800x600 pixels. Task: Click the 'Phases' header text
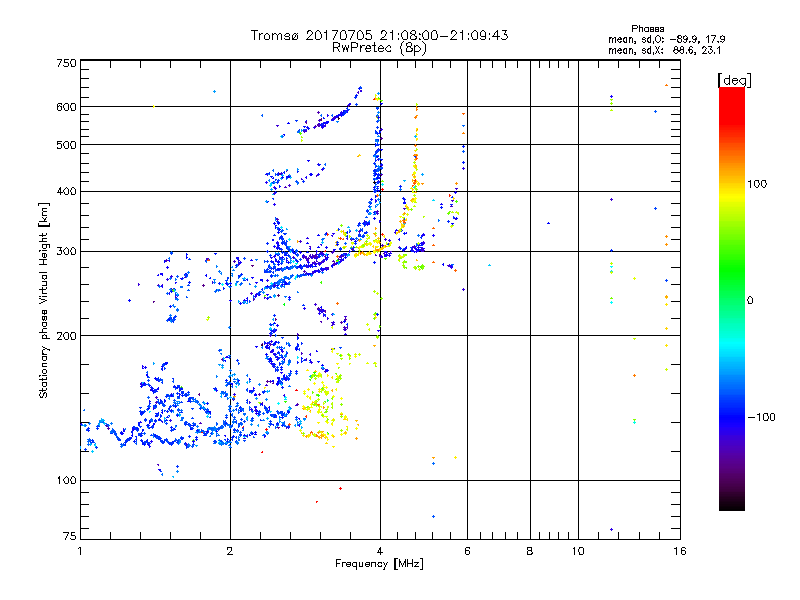647,29
